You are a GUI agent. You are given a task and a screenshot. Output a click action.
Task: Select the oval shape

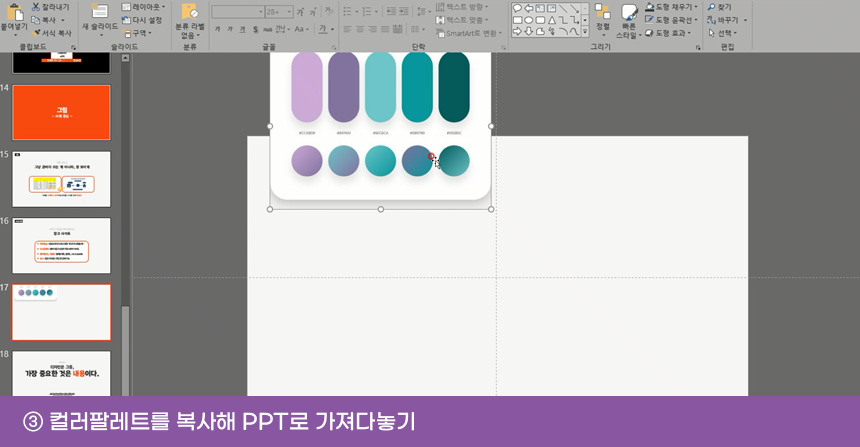(x=528, y=20)
